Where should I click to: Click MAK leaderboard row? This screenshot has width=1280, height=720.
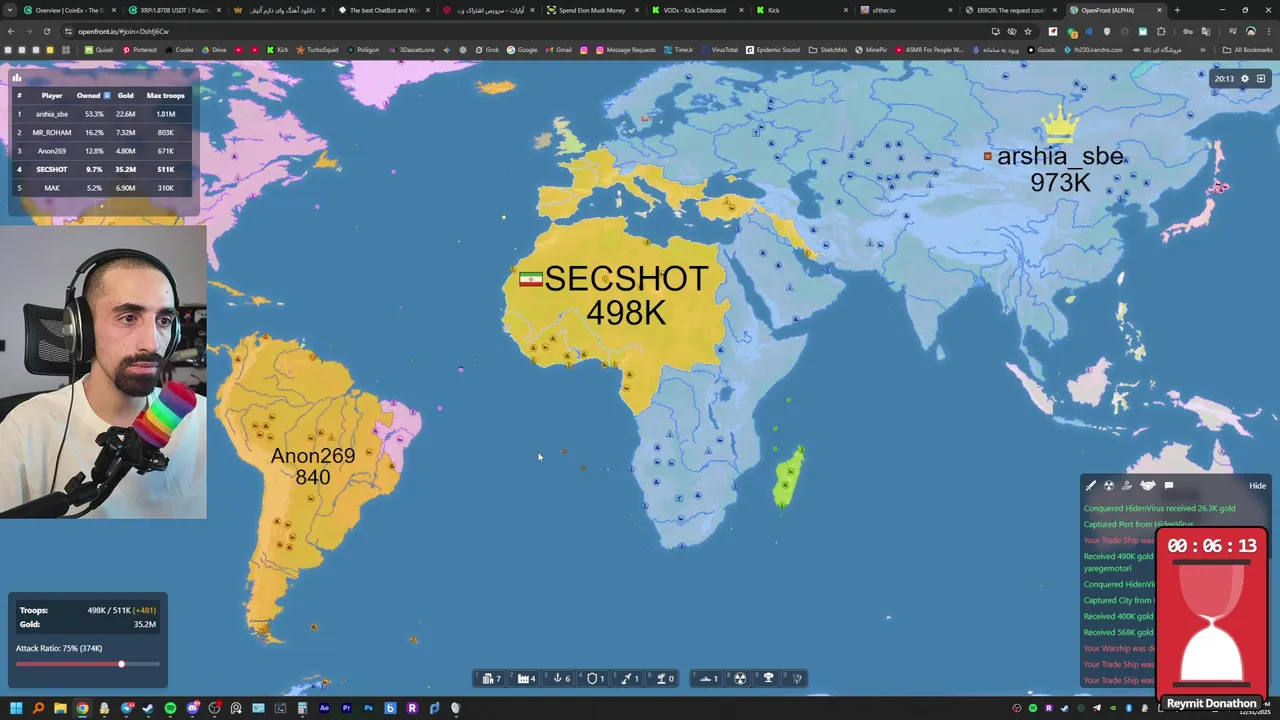(100, 188)
